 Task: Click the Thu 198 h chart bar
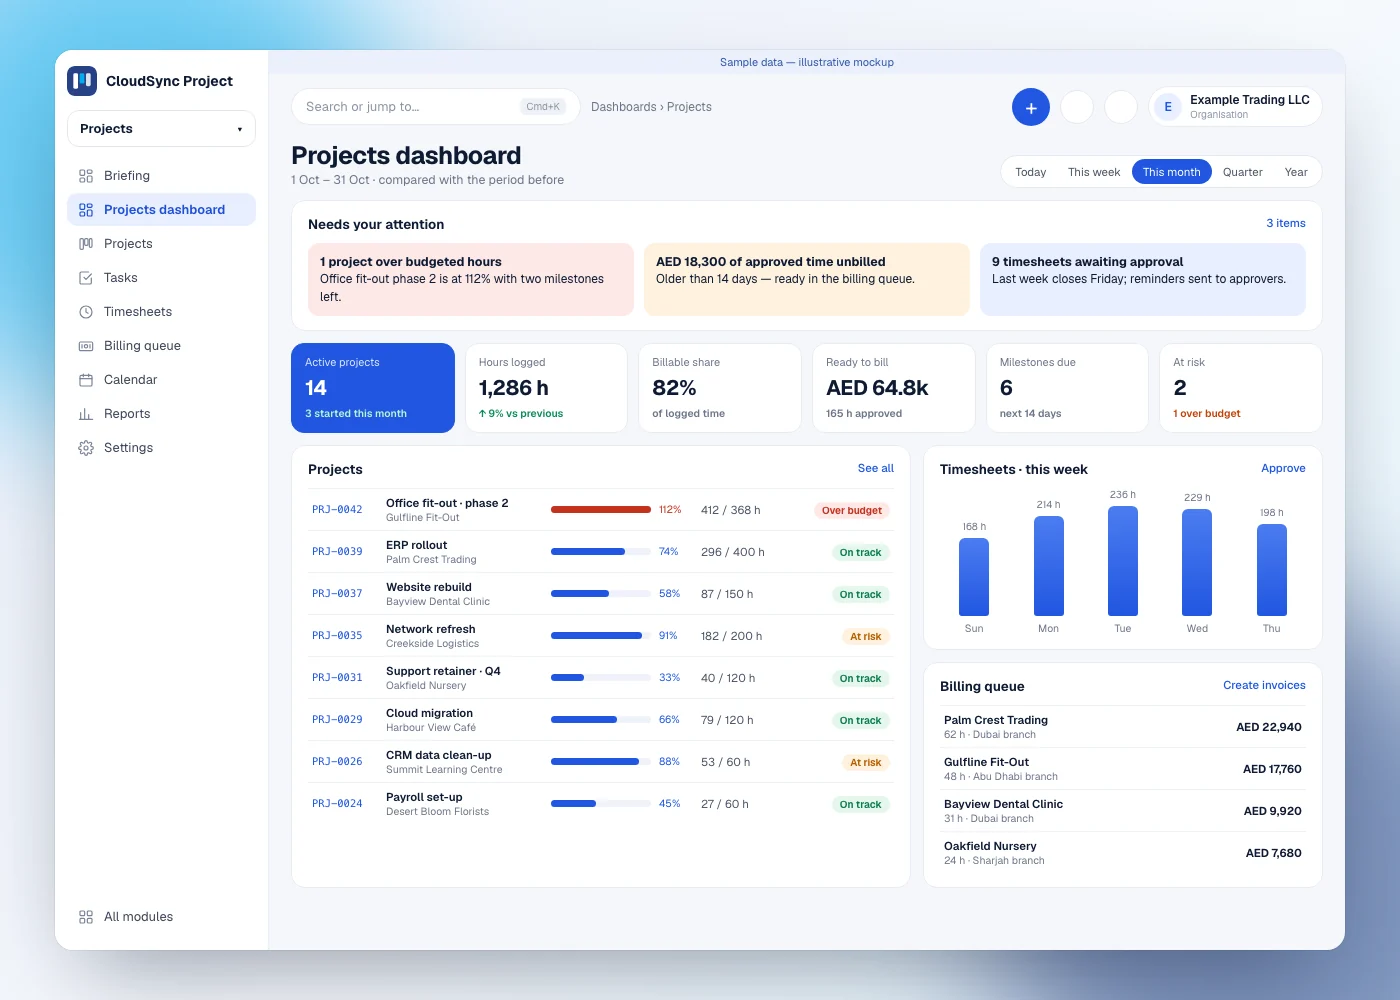(x=1272, y=570)
